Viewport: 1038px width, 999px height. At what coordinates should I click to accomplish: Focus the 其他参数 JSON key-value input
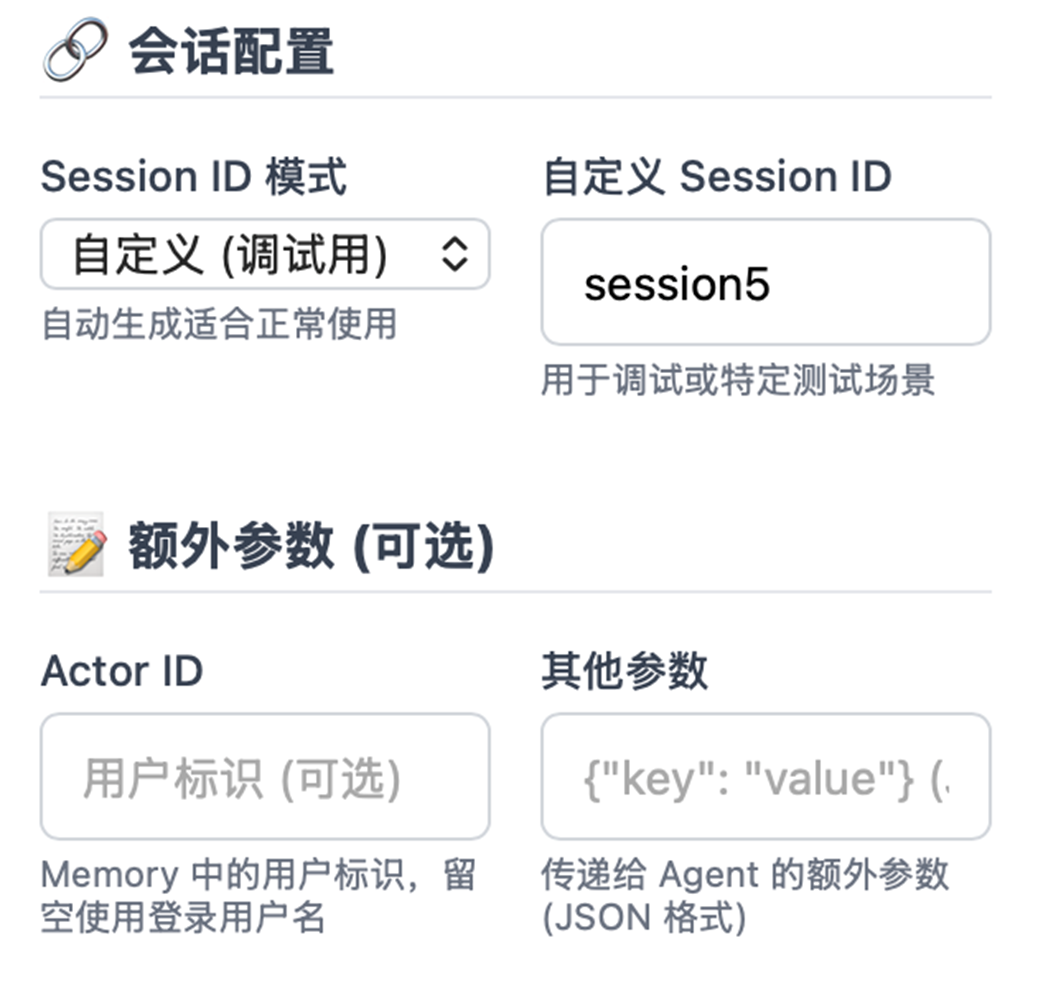click(x=765, y=776)
